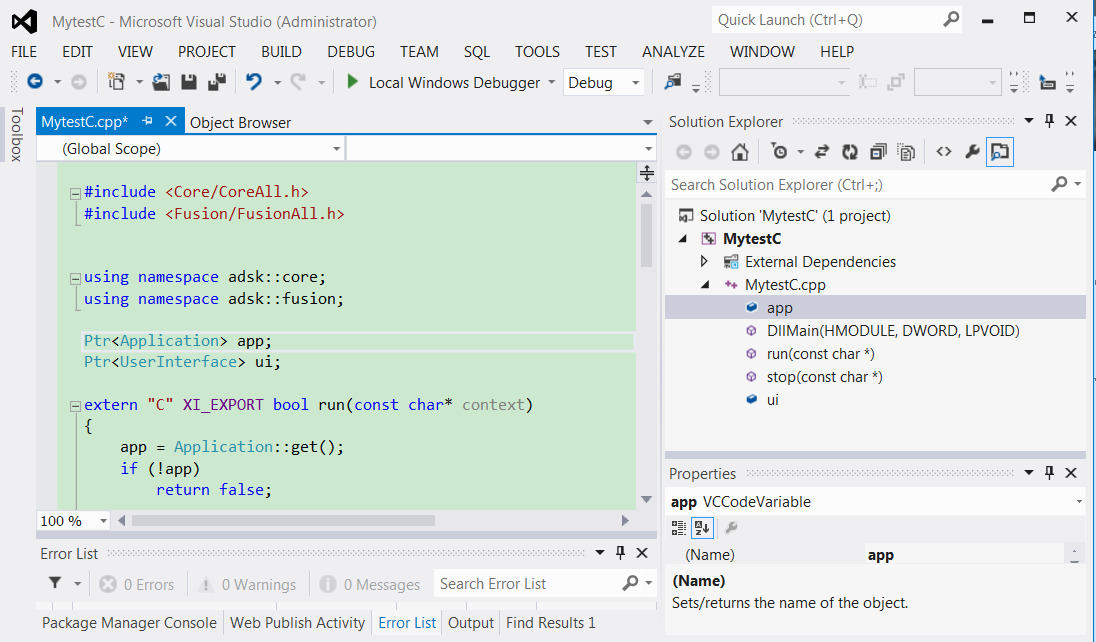This screenshot has width=1096, height=642.
Task: Open the BUILD menu
Action: pos(281,52)
